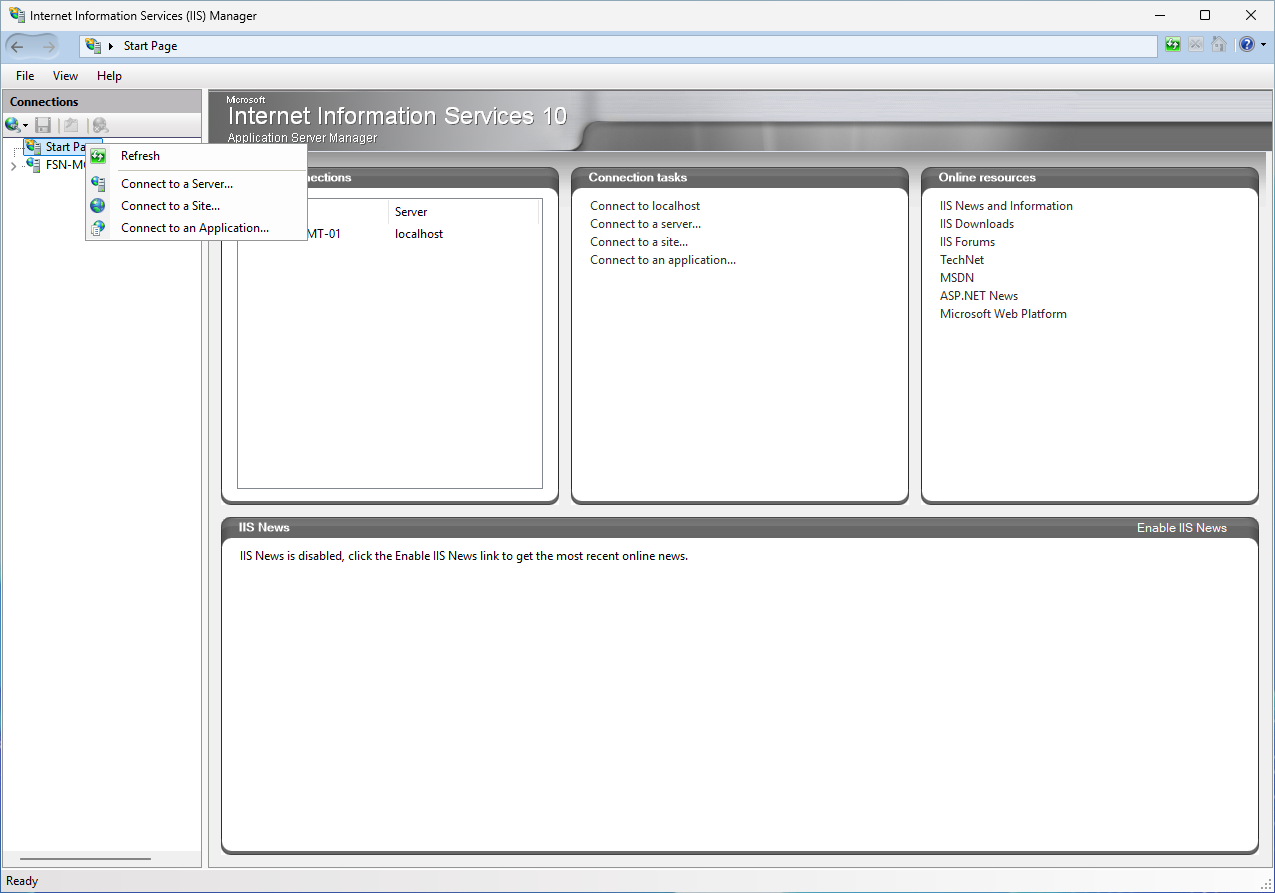Click the application icon beside Connect to an Application
The width and height of the screenshot is (1275, 893).
(98, 228)
